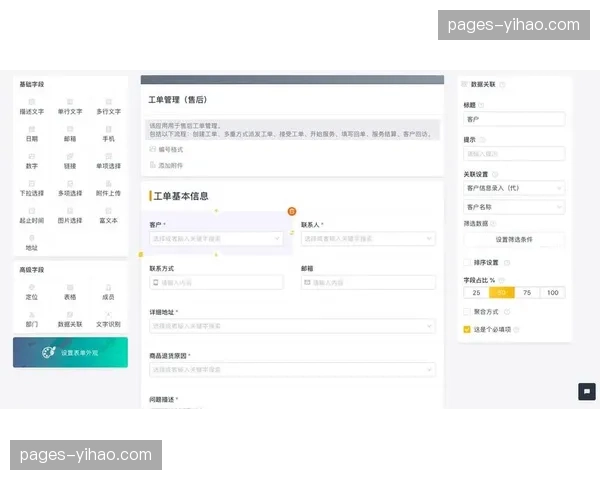Viewport: 600px width, 480px height.
Task: Add a 部门 advanced field
Action: click(32, 320)
